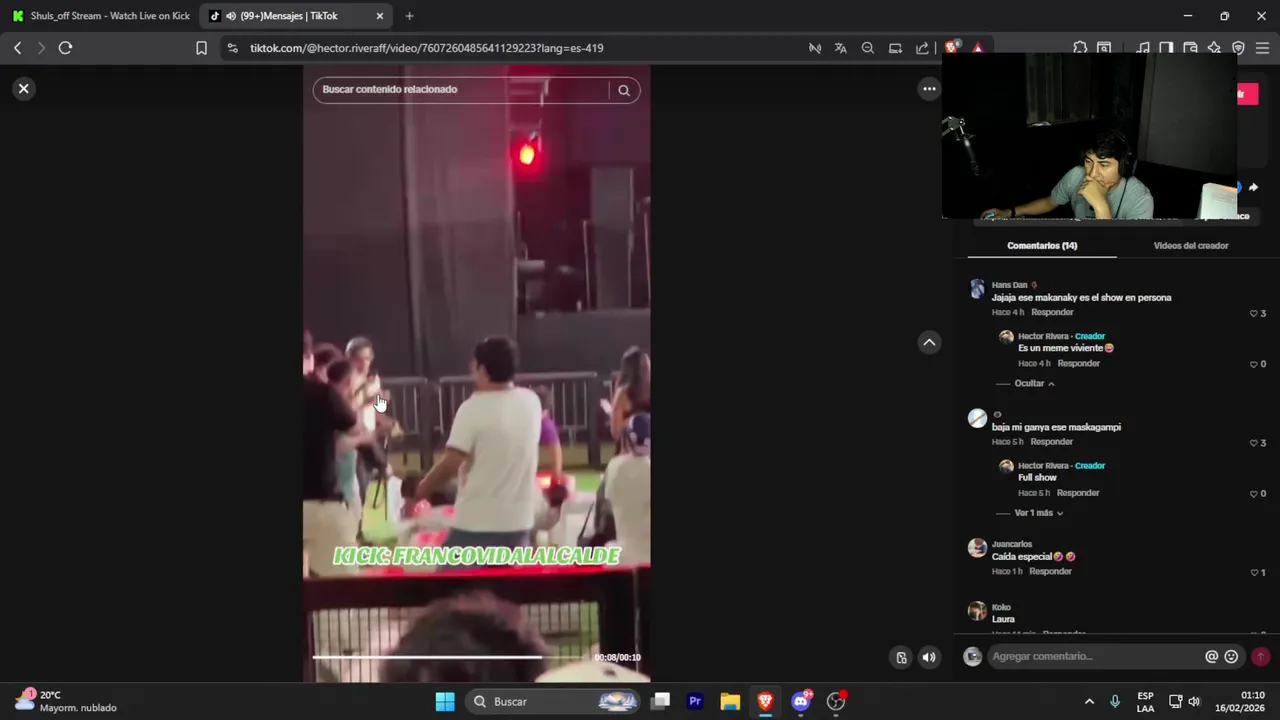Toggle auto-scroll icon beside the volume button
The height and width of the screenshot is (720, 1280).
901,657
